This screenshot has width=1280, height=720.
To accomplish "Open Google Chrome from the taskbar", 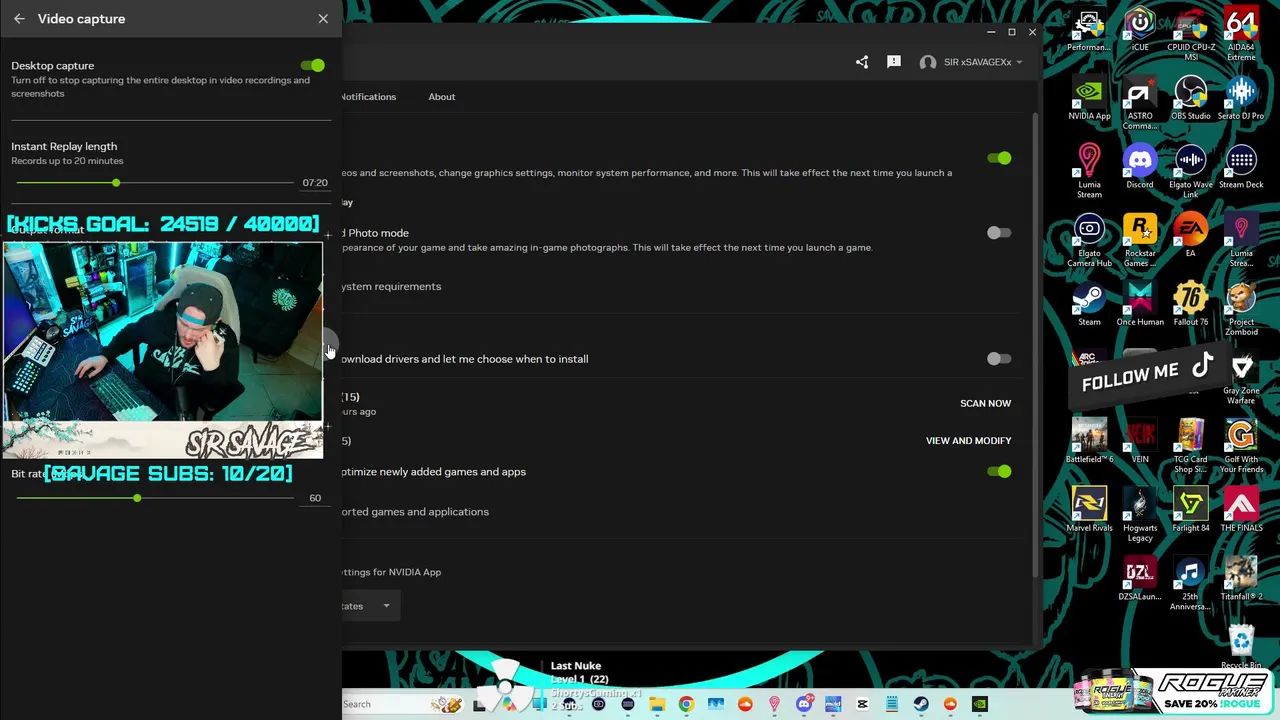I will pos(686,704).
